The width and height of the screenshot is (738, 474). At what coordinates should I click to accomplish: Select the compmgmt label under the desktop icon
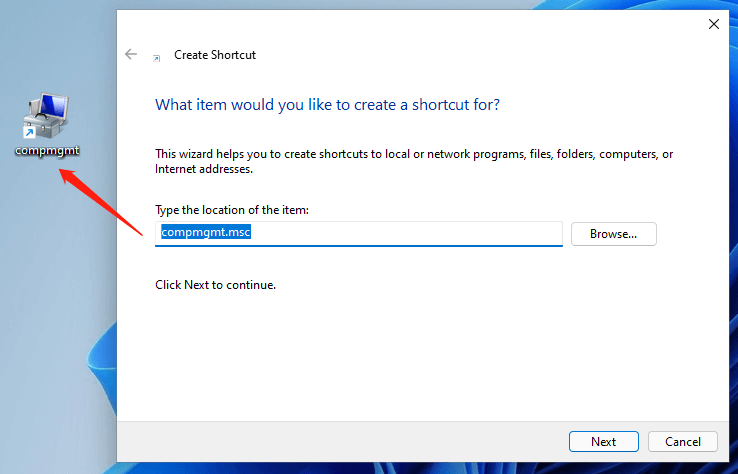tap(47, 151)
